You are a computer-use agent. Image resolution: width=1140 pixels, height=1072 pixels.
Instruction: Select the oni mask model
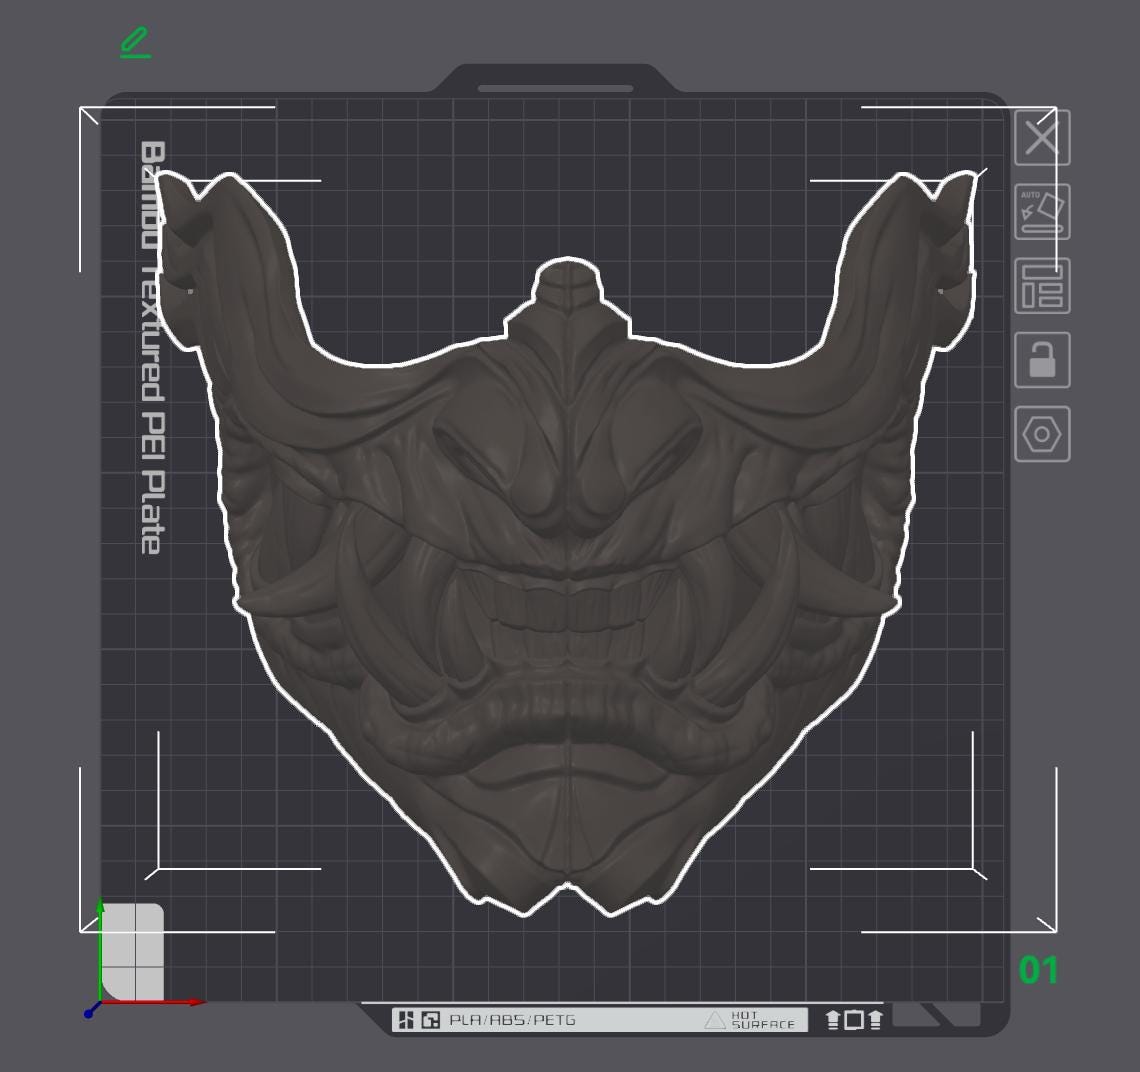pyautogui.click(x=567, y=582)
